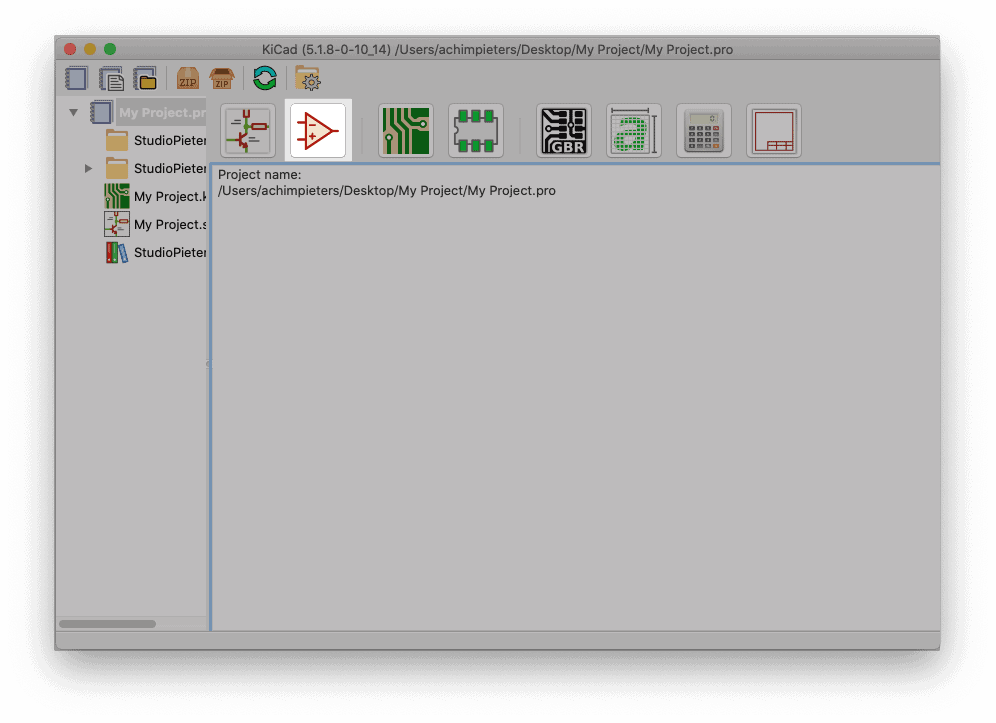Click the project path message text
This screenshot has height=723, width=996.
coord(386,191)
